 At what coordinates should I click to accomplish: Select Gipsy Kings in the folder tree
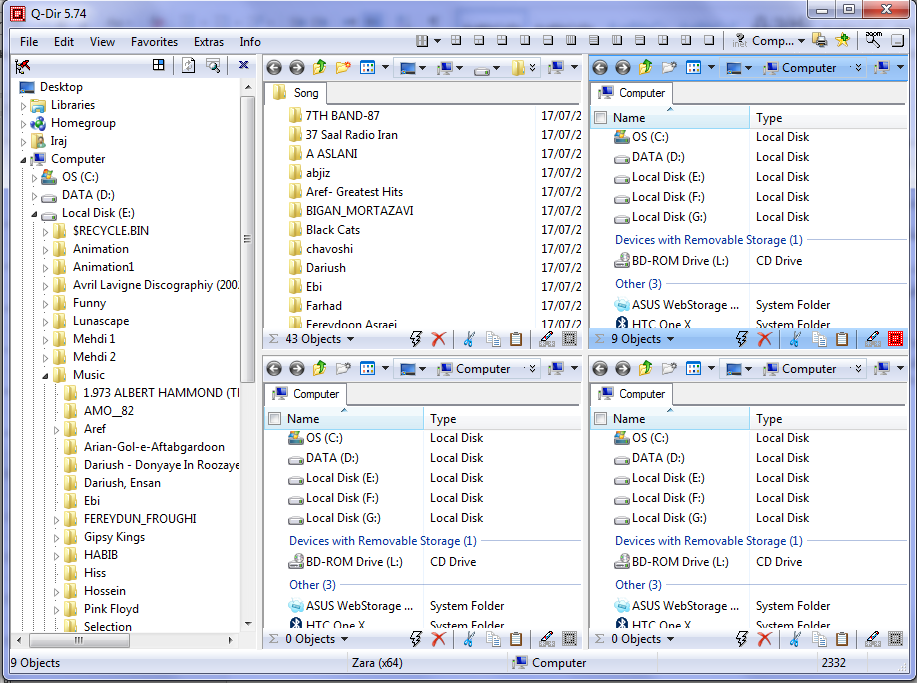point(114,537)
